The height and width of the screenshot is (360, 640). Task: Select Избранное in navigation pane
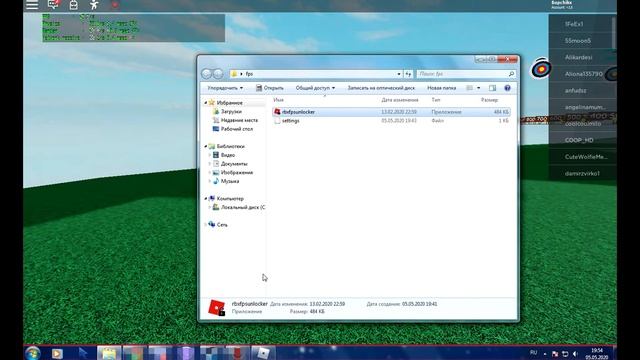click(x=229, y=103)
